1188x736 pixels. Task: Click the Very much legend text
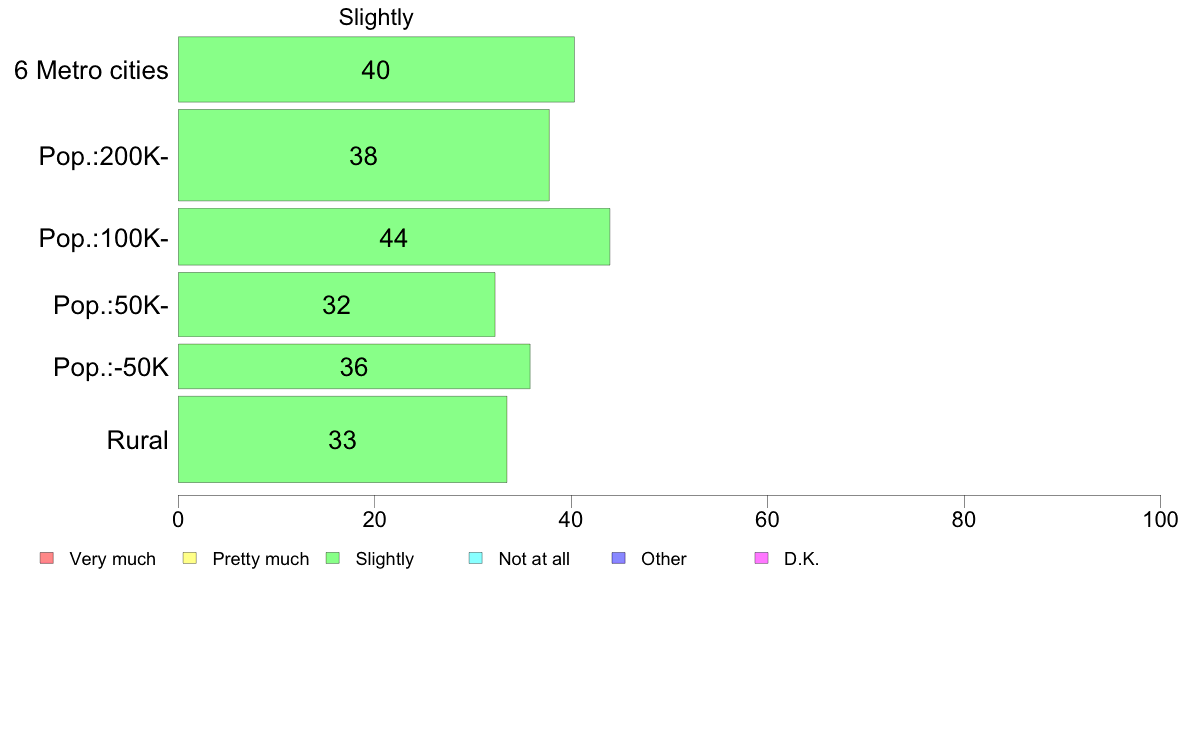point(112,559)
